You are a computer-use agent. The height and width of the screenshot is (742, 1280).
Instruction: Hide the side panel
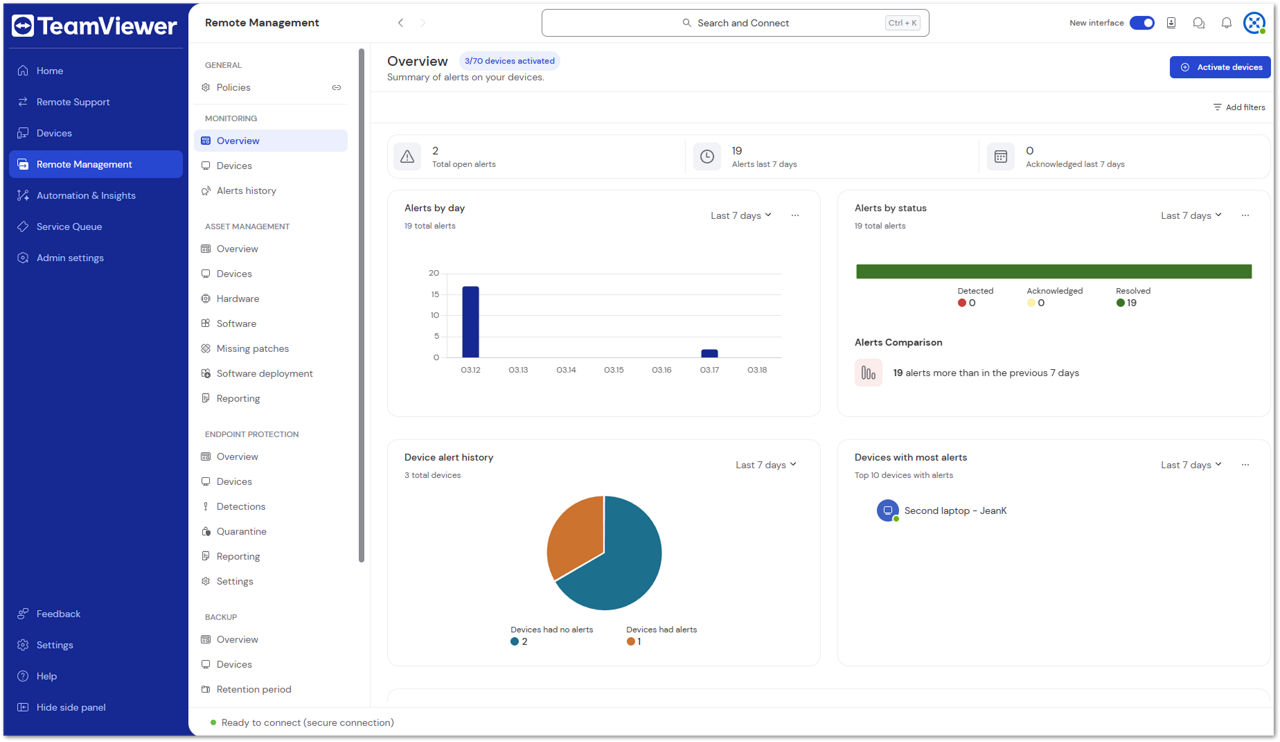[x=96, y=708]
